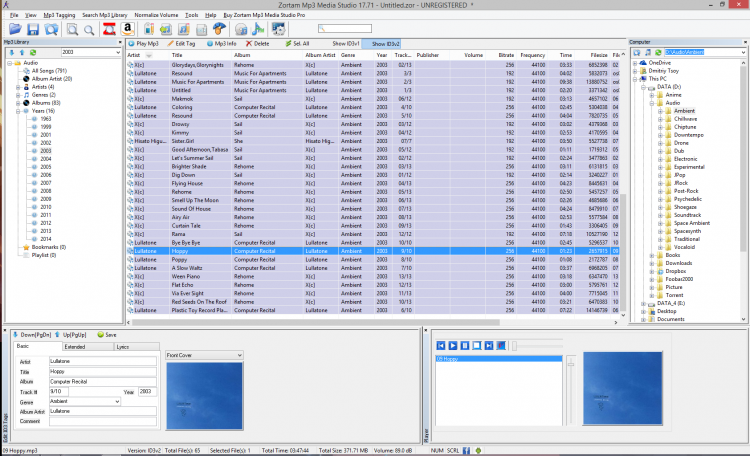This screenshot has width=750, height=456.
Task: Click the music note with pencil toolbar icon
Action: click(184, 29)
